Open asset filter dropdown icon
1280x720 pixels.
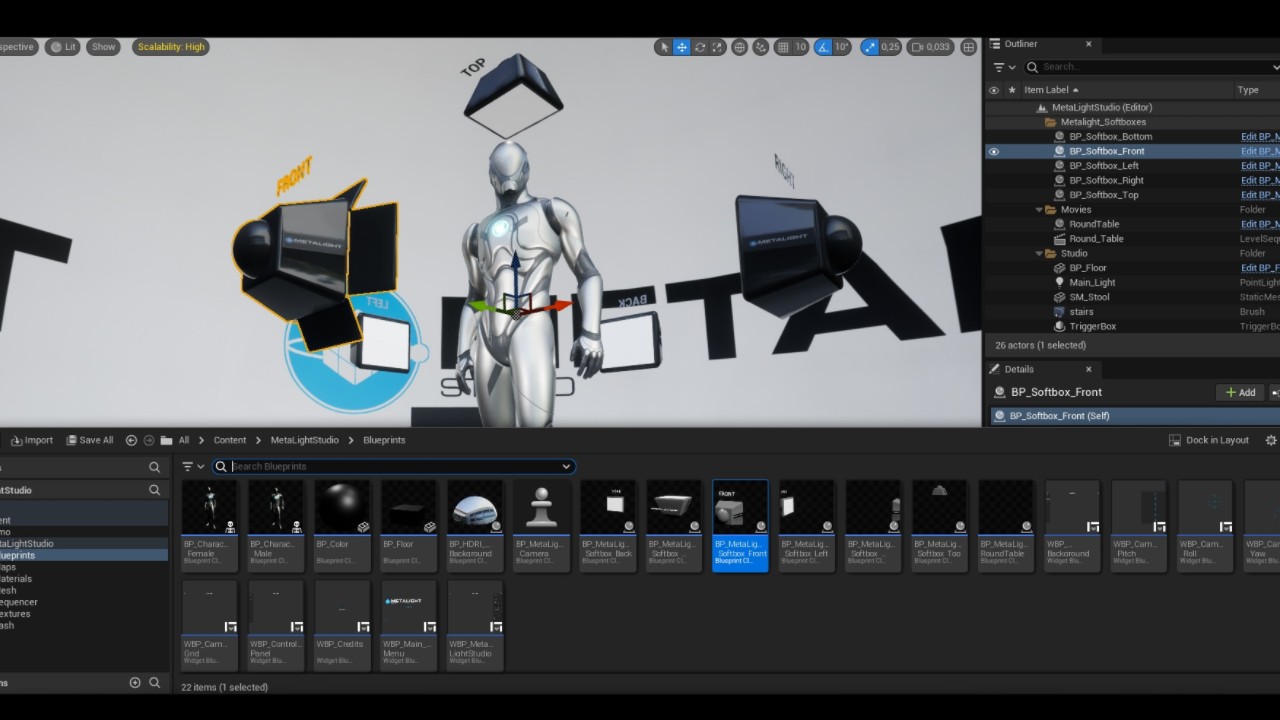pos(193,466)
